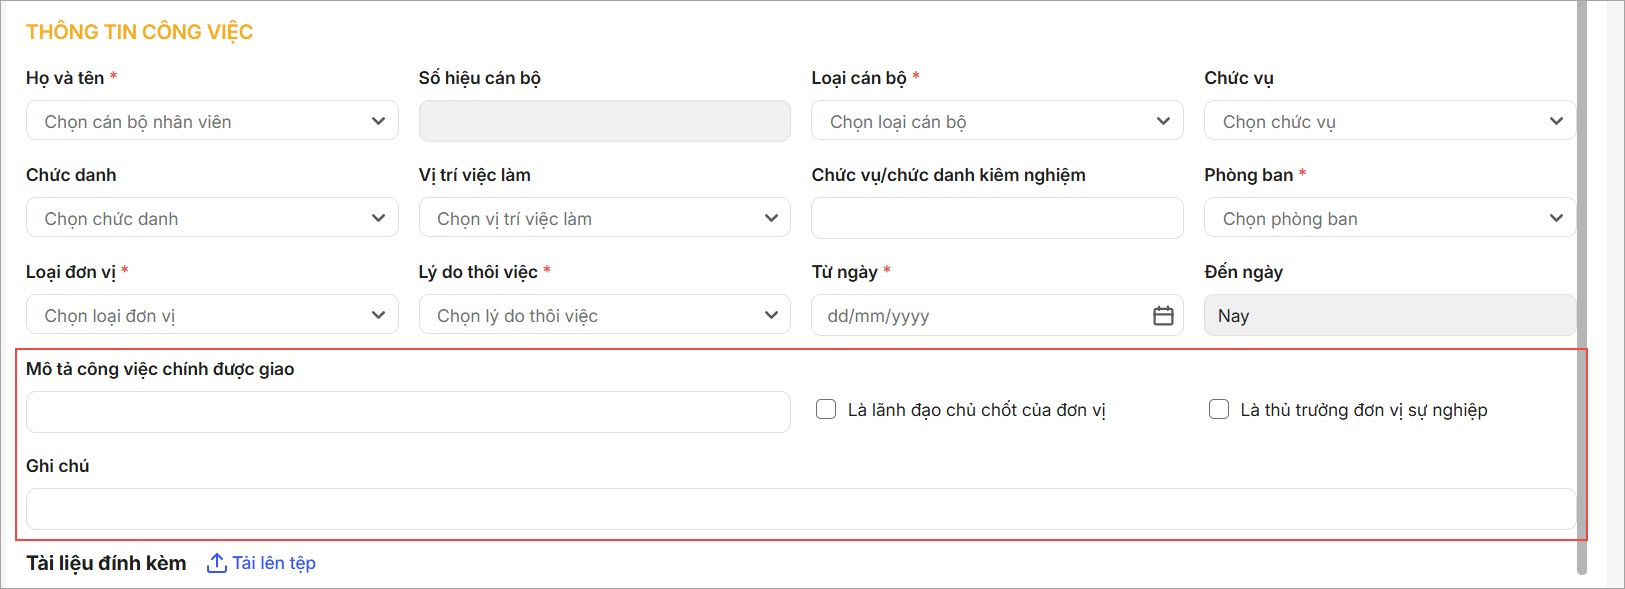
Task: Tick Là thủ trưởng đơn vị sự nghiệp
Action: point(1219,409)
